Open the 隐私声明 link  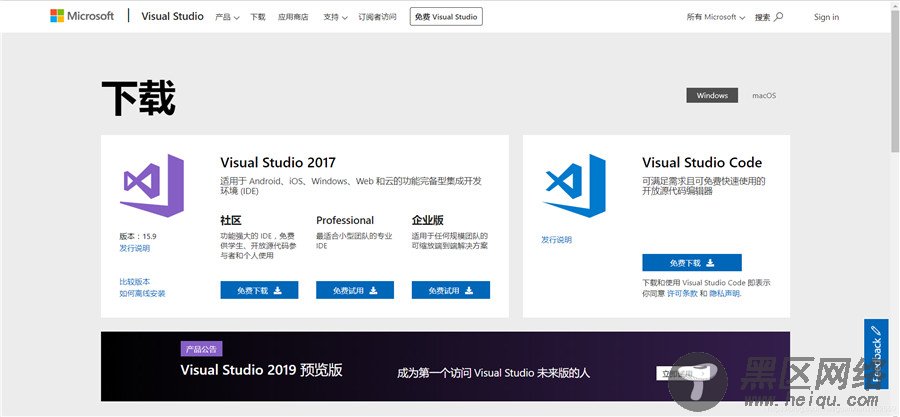725,293
